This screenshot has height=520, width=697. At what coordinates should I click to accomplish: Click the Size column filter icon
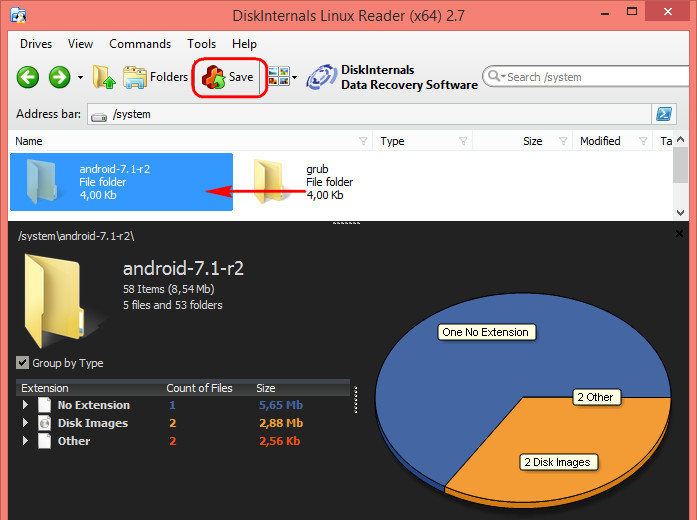(x=563, y=141)
